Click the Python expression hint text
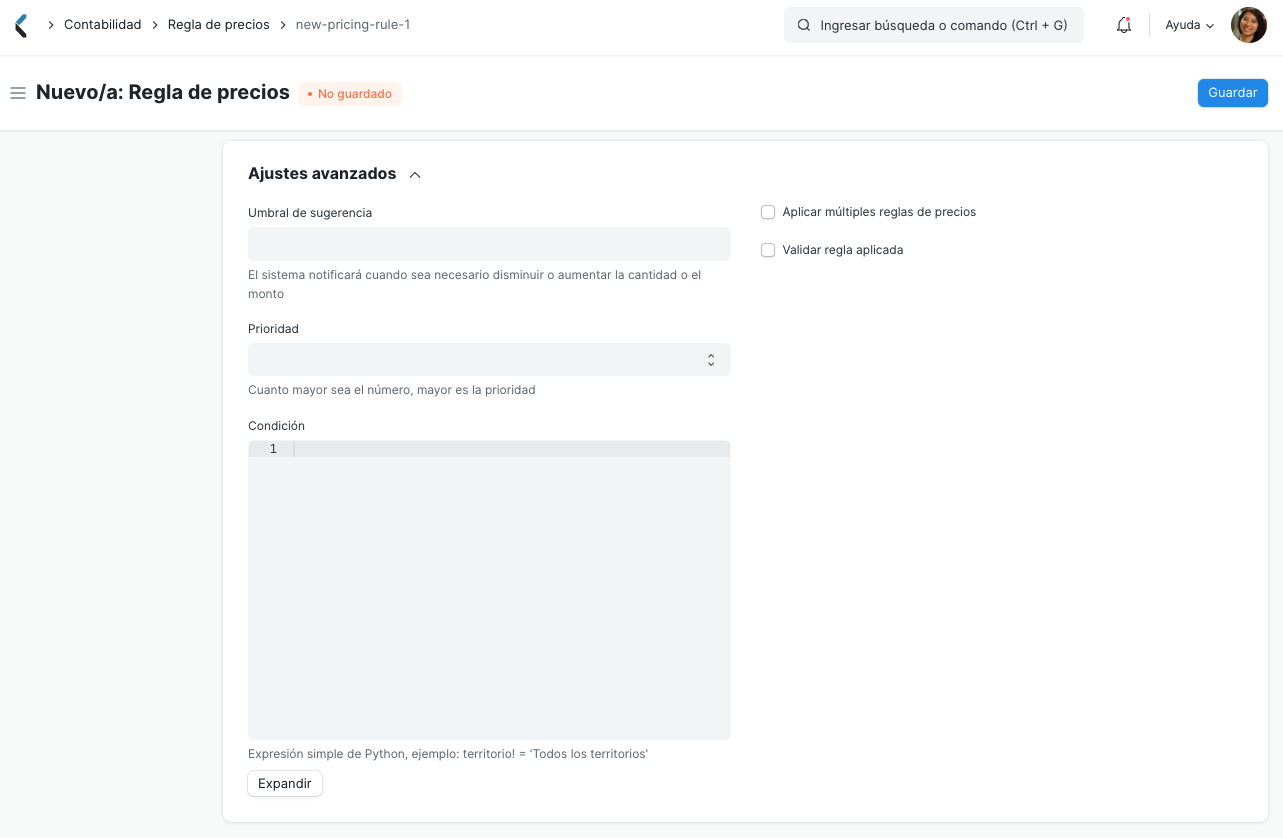This screenshot has height=838, width=1283. (x=448, y=754)
